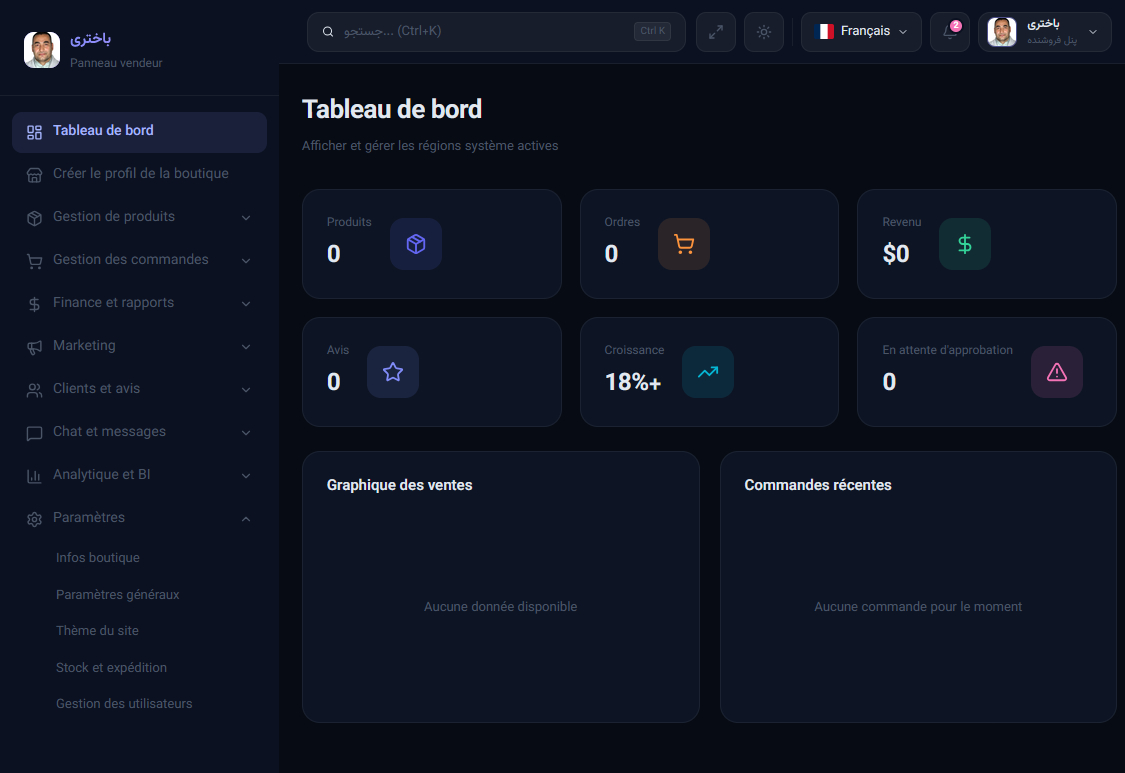Click the pending approval warning triangle icon
The image size is (1125, 773).
pos(1057,372)
